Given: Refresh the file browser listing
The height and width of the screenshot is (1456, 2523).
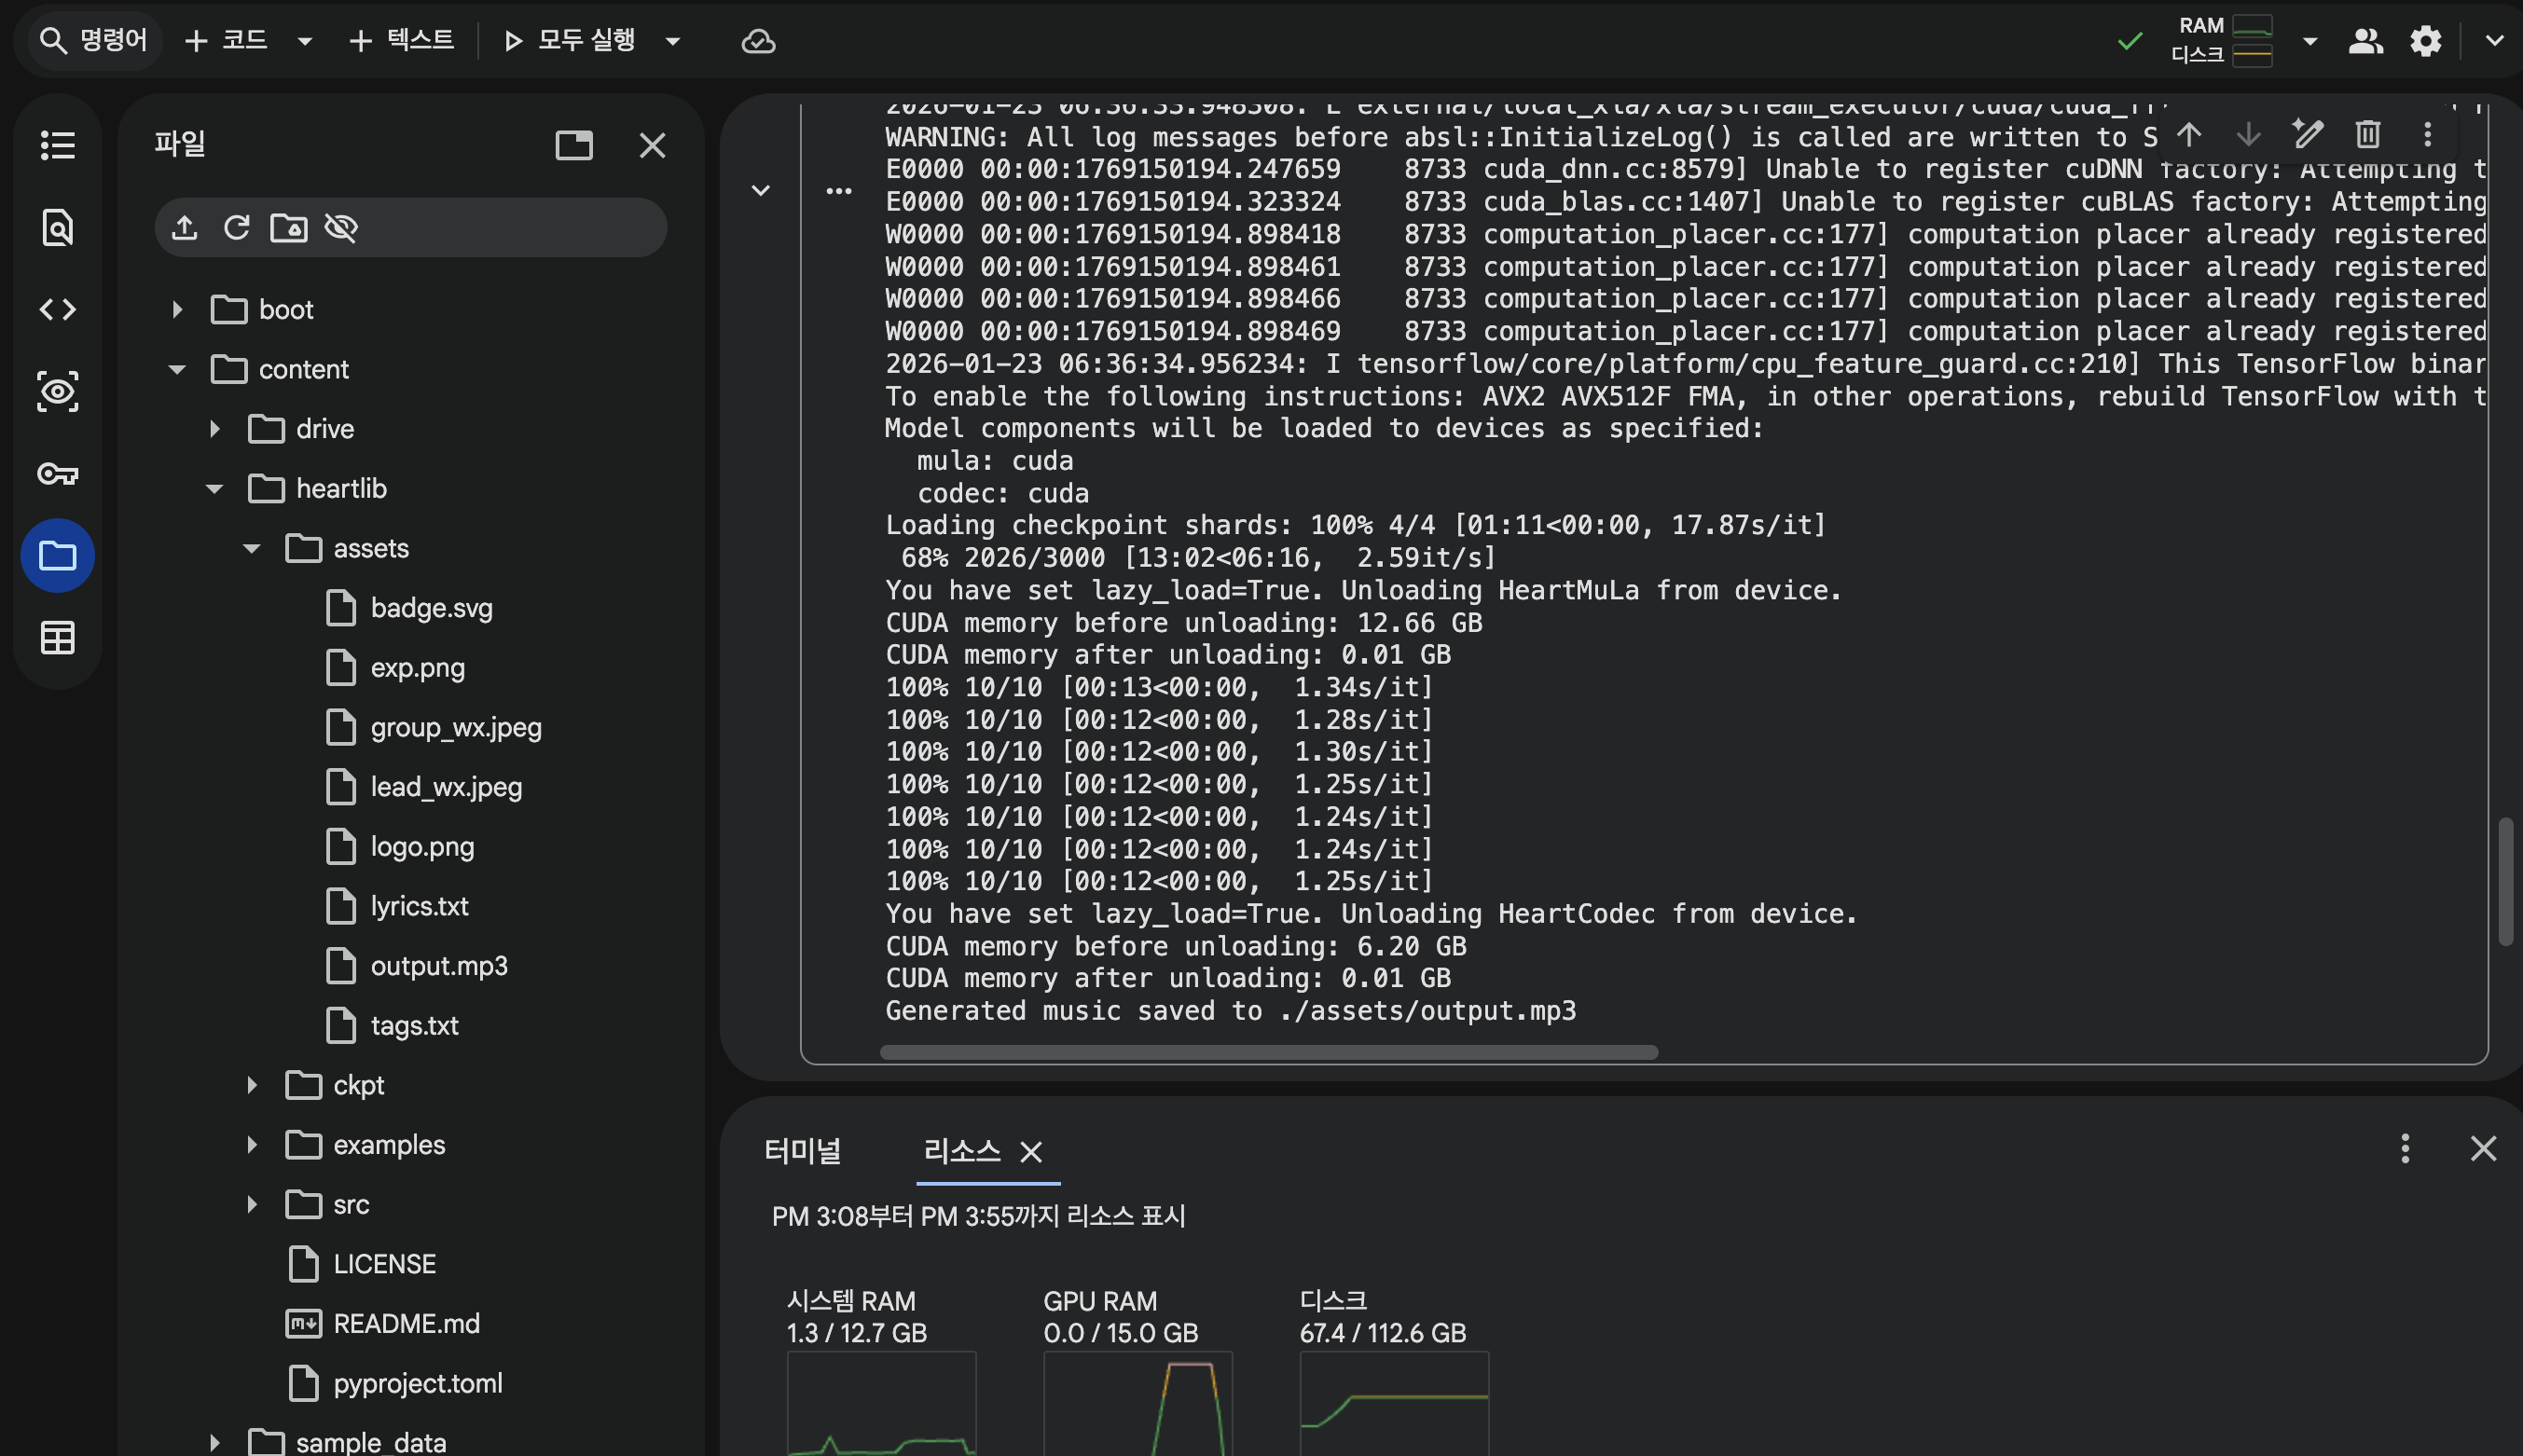Looking at the screenshot, I should (236, 227).
